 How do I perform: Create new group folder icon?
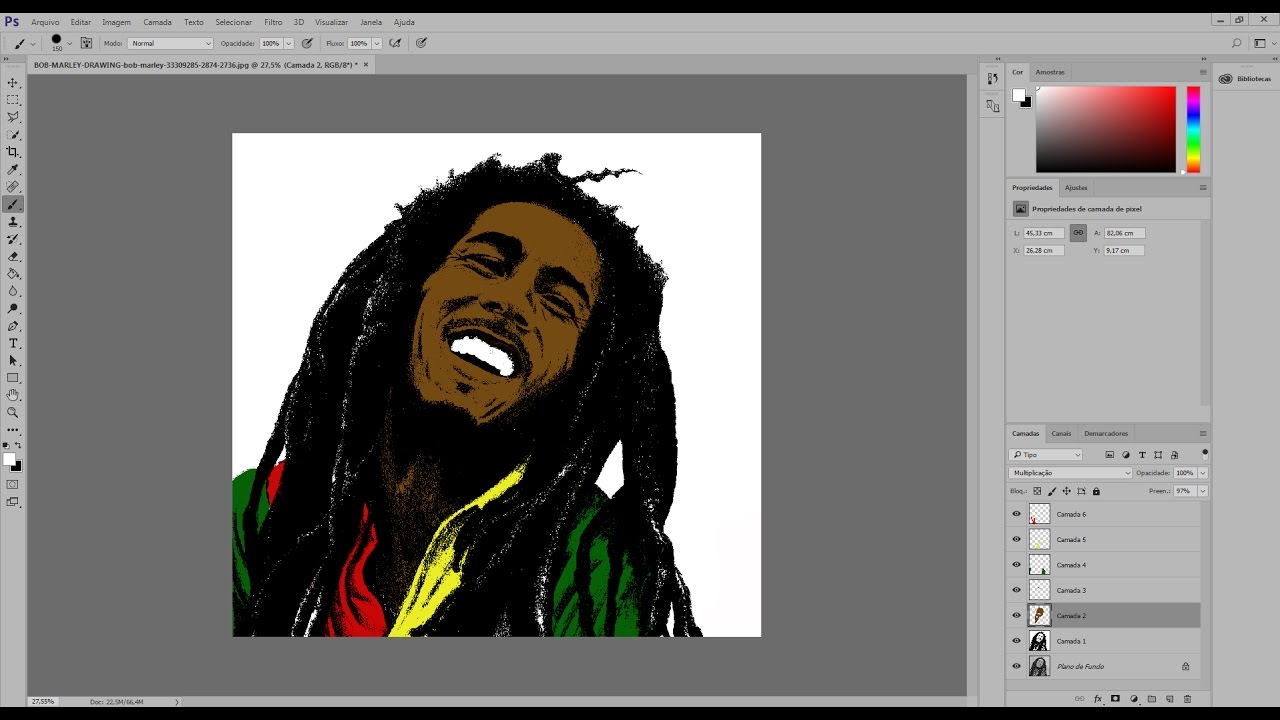1151,699
